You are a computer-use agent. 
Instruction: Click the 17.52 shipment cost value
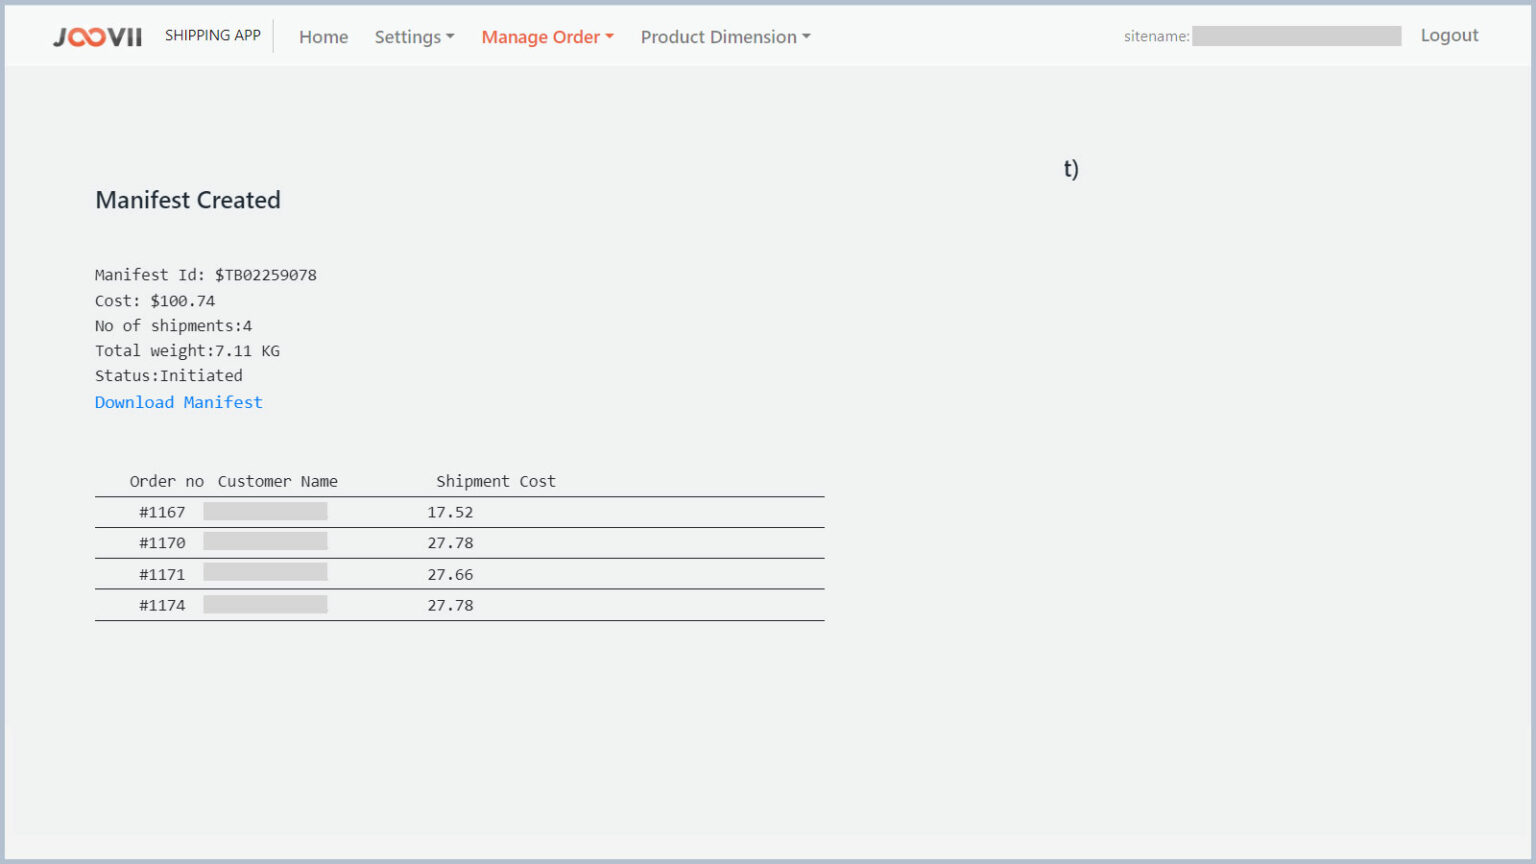click(450, 512)
